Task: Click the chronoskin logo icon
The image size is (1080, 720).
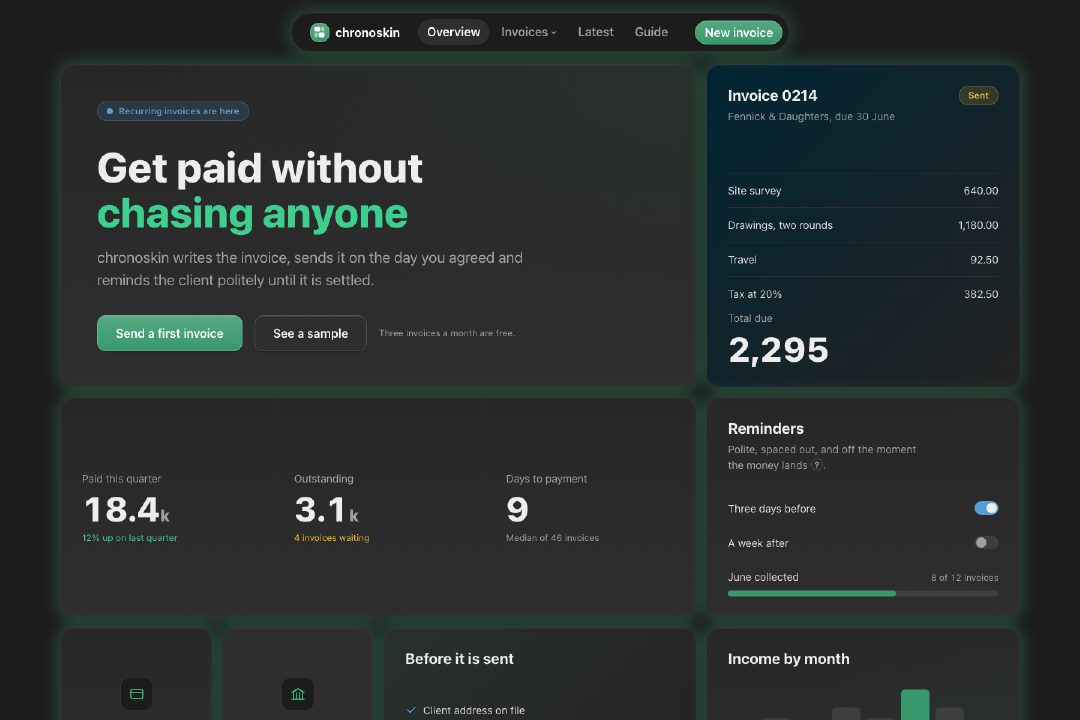Action: coord(320,32)
